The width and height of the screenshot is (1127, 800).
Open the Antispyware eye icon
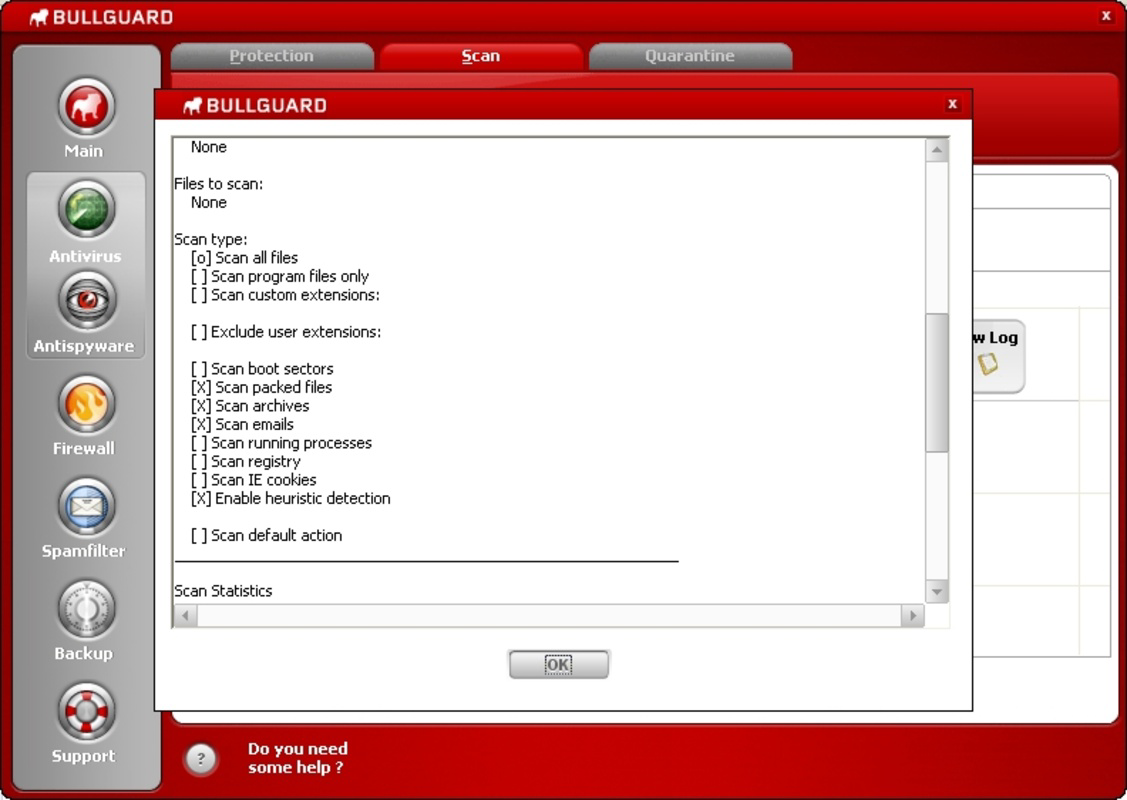click(x=86, y=300)
